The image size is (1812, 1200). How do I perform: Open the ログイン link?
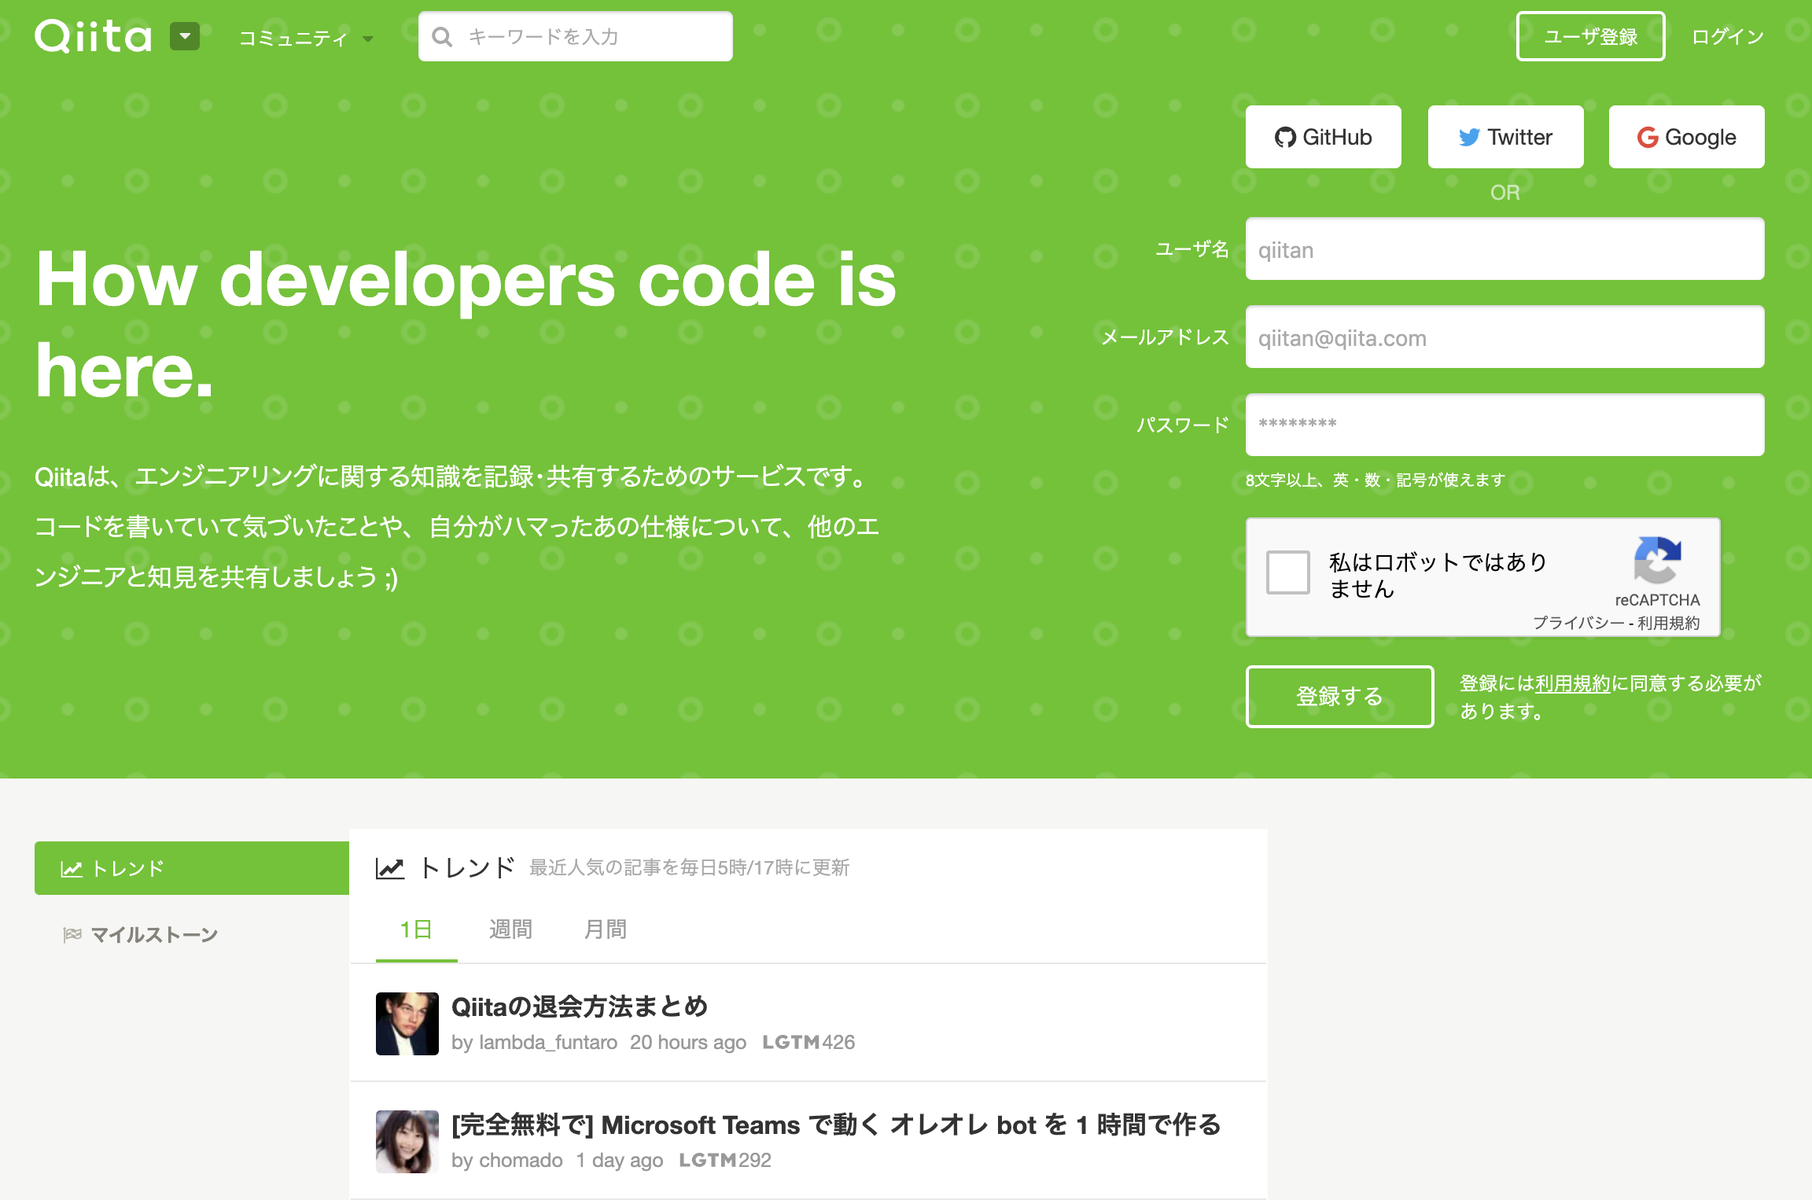point(1727,37)
